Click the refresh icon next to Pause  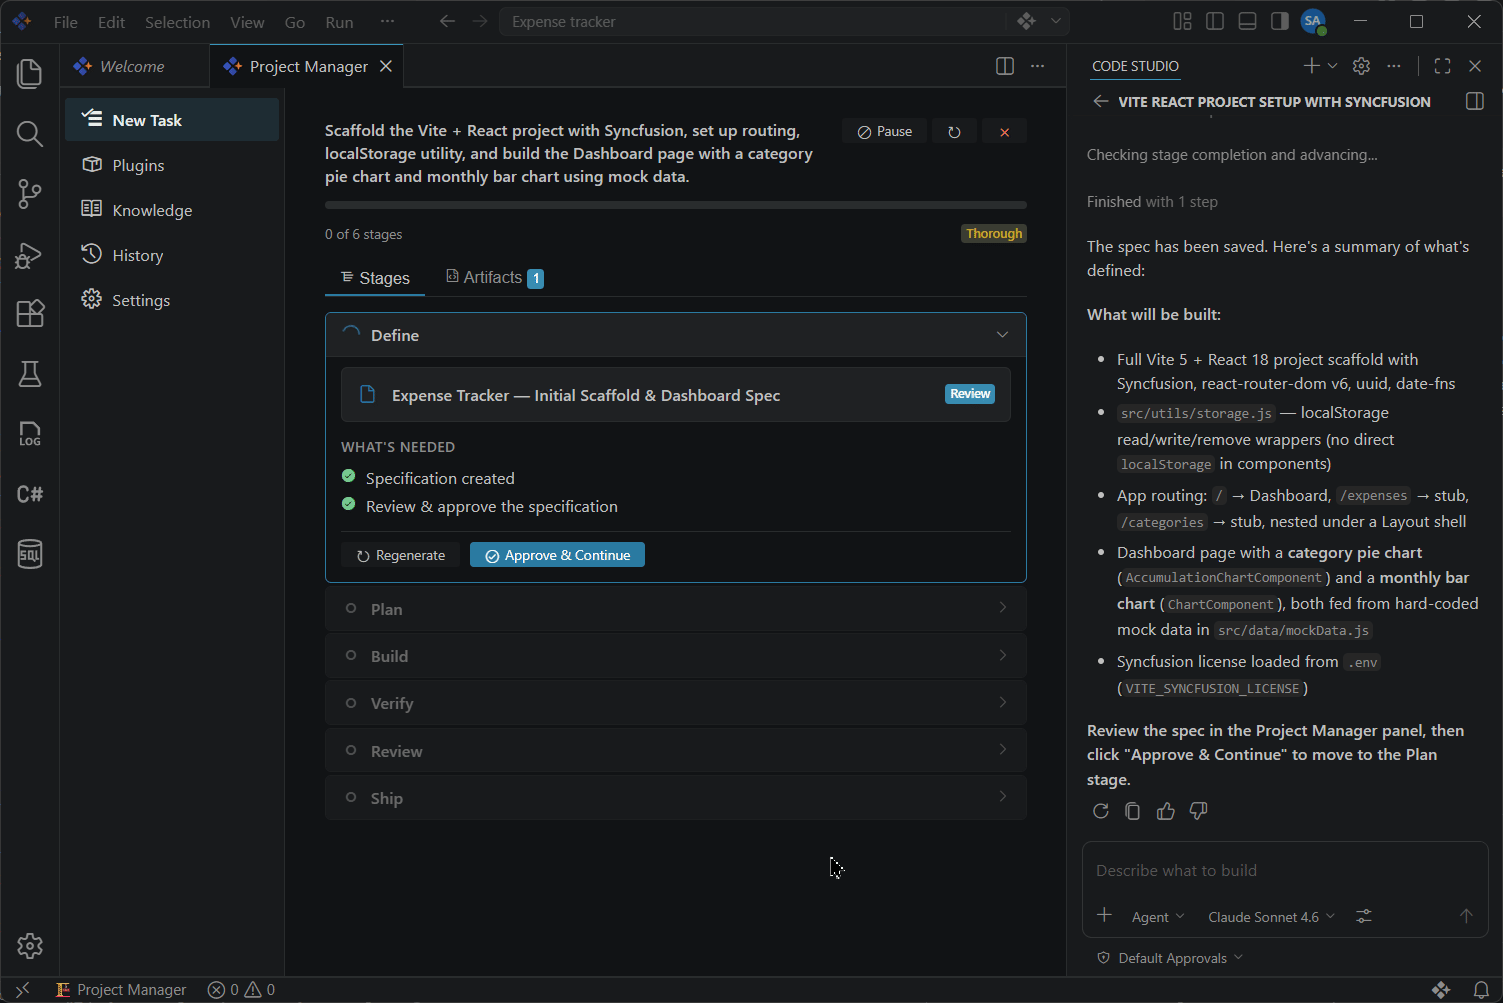tap(954, 131)
